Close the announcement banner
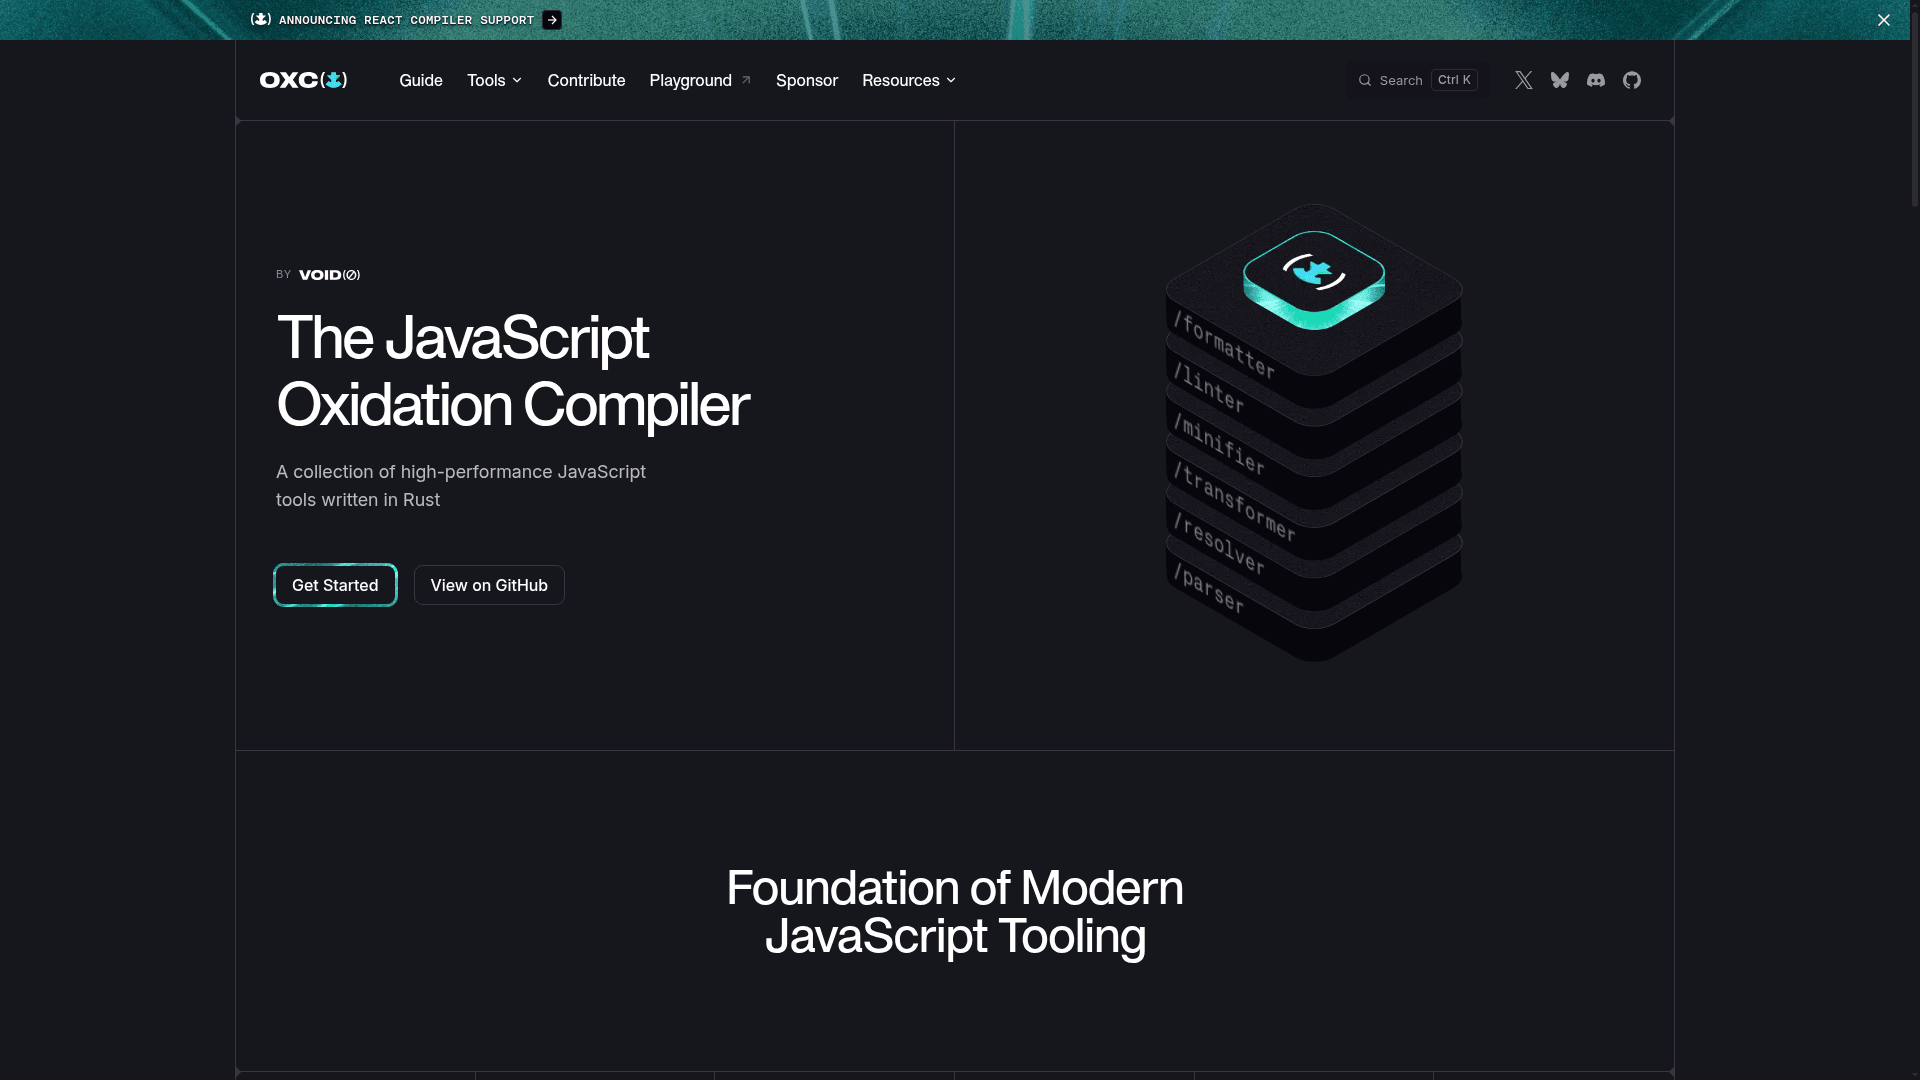 pos(1883,20)
